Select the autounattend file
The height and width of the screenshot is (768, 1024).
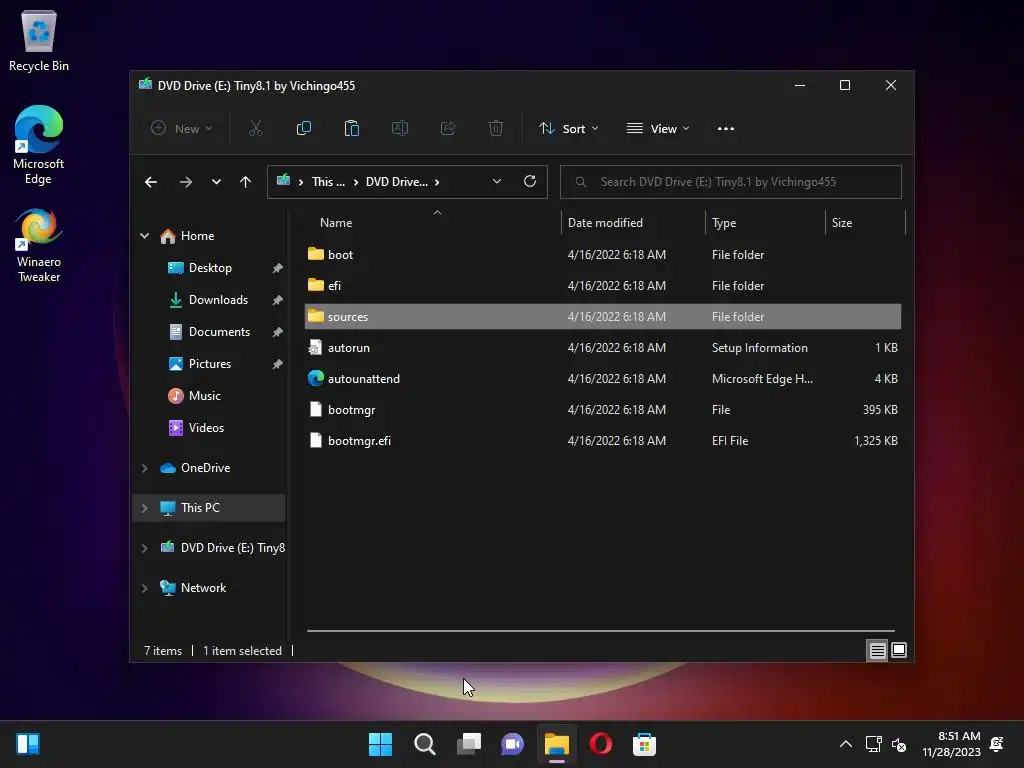[603, 379]
